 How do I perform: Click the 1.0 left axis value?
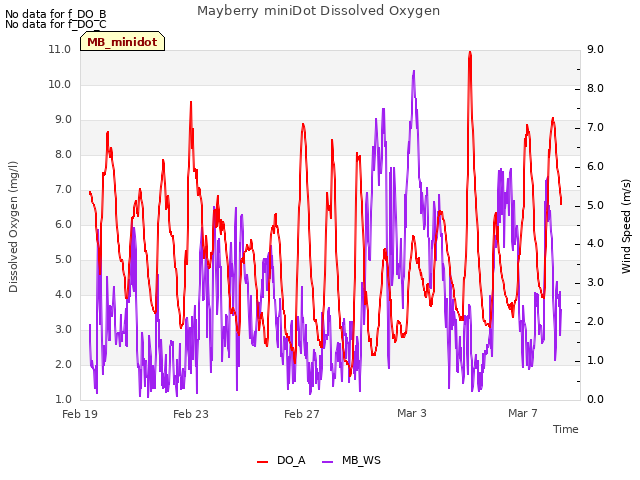point(63,399)
